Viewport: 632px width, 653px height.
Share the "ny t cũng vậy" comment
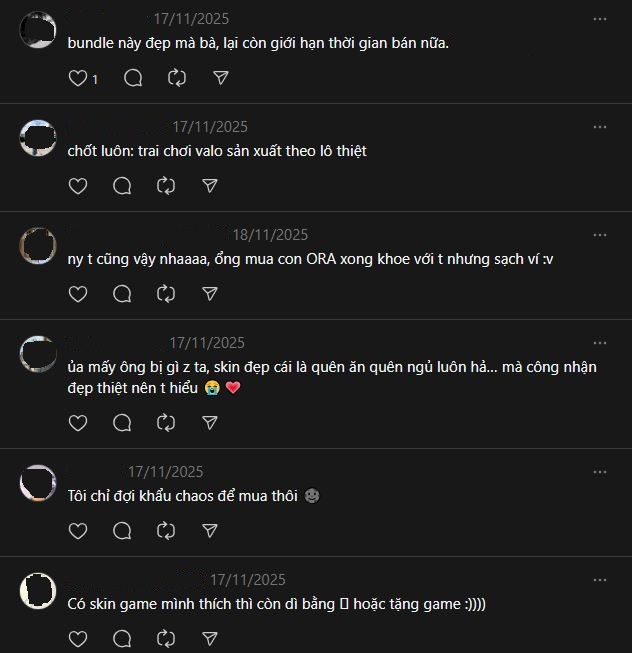click(x=210, y=294)
